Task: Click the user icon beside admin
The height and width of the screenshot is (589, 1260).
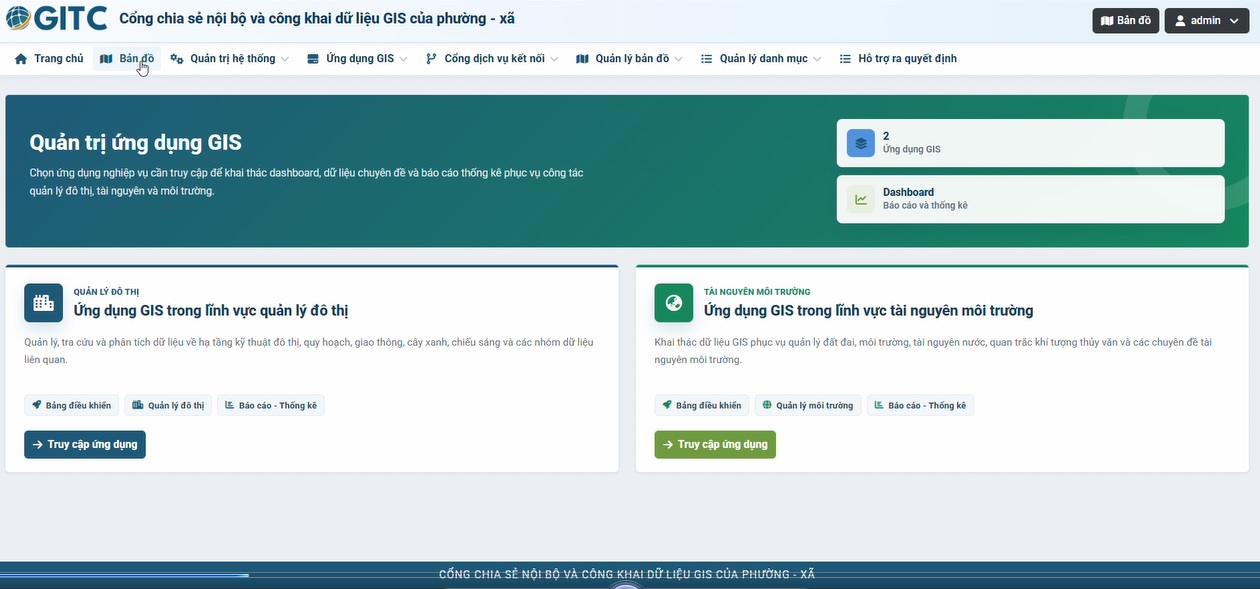Action: pos(1180,20)
